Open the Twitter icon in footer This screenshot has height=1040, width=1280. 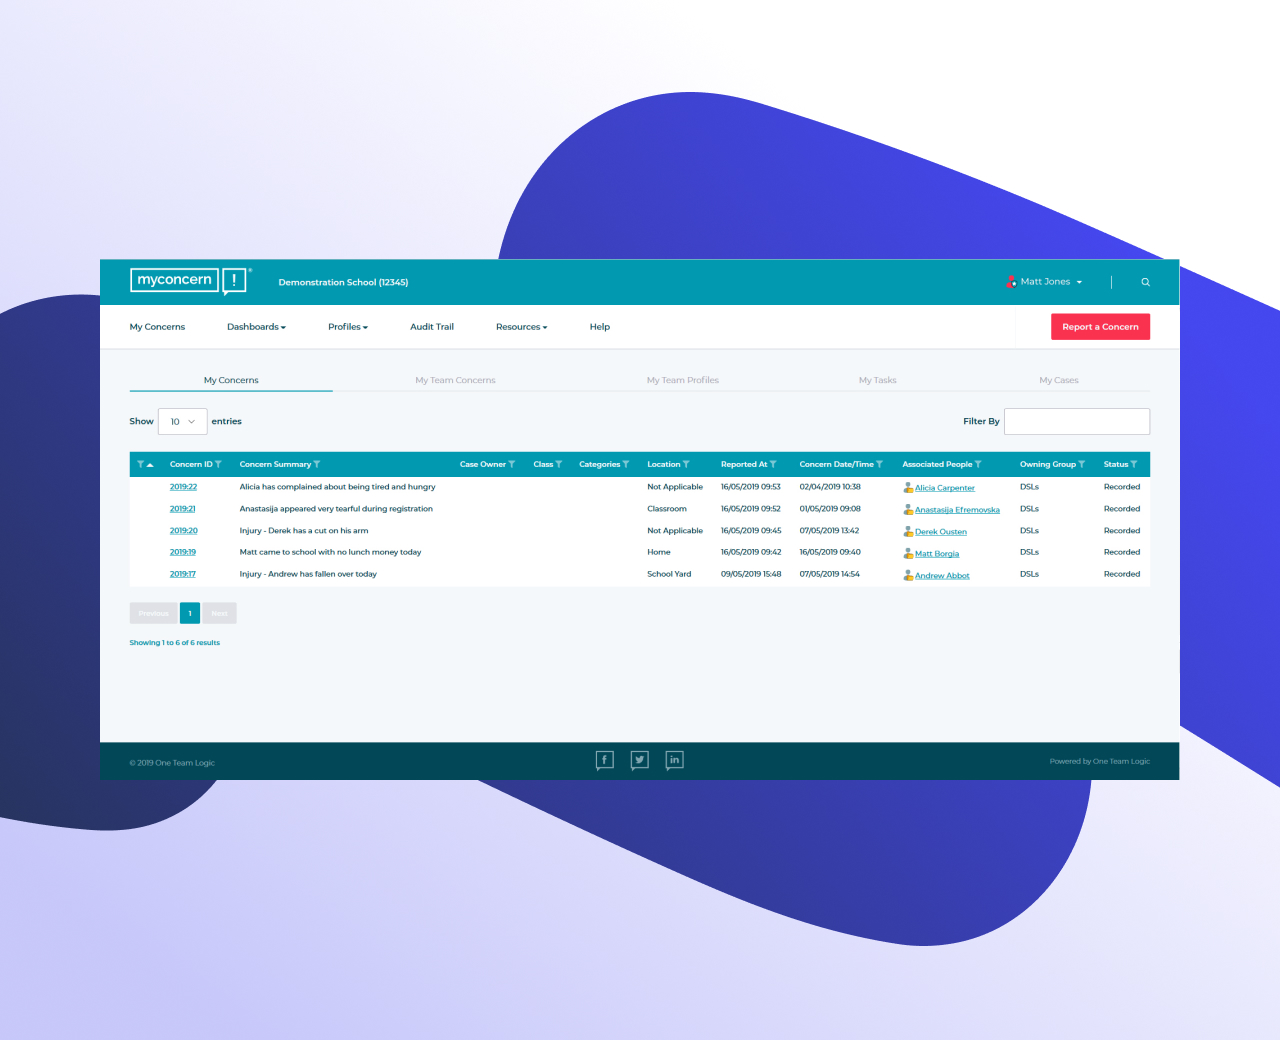point(640,760)
